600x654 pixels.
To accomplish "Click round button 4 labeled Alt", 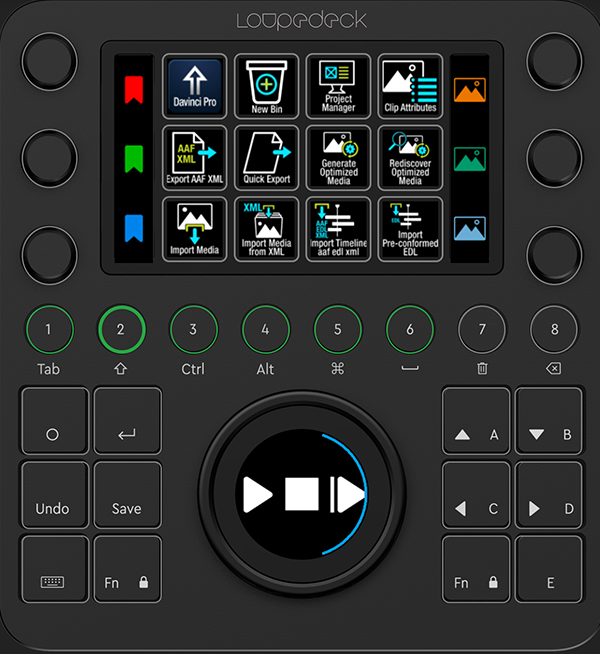I will click(x=266, y=330).
